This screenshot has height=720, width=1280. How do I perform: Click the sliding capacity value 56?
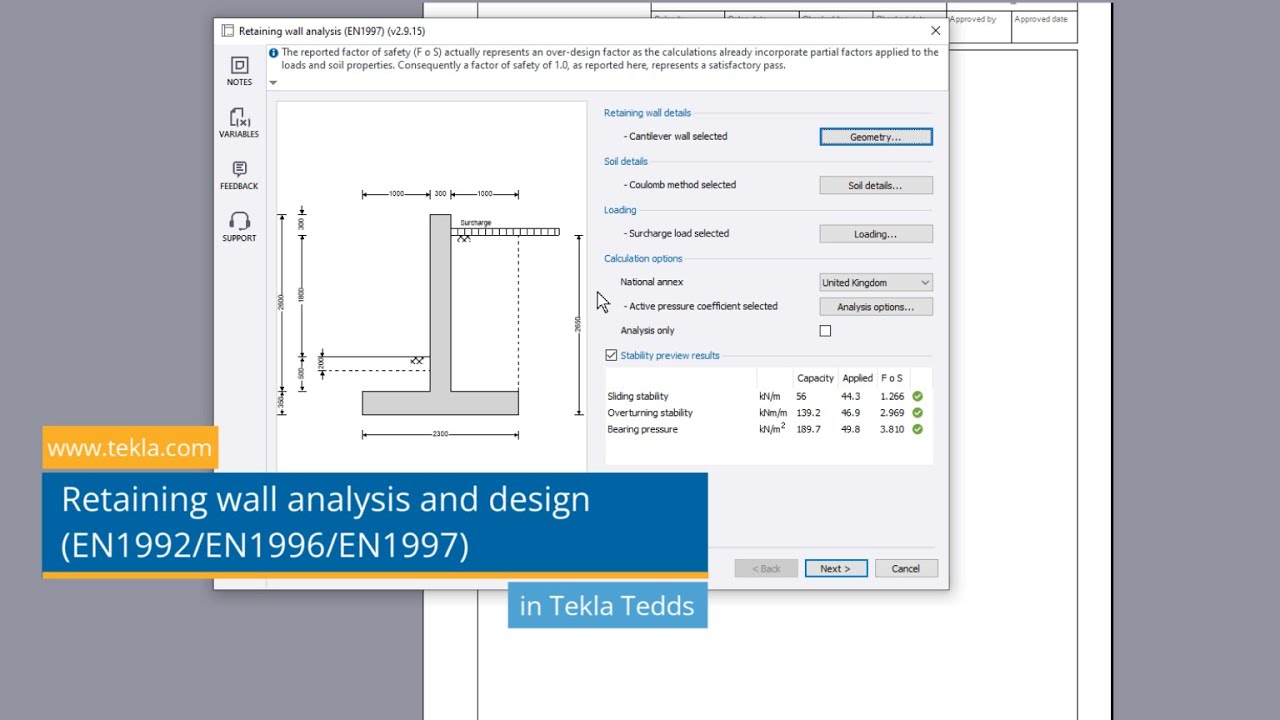[x=802, y=396]
